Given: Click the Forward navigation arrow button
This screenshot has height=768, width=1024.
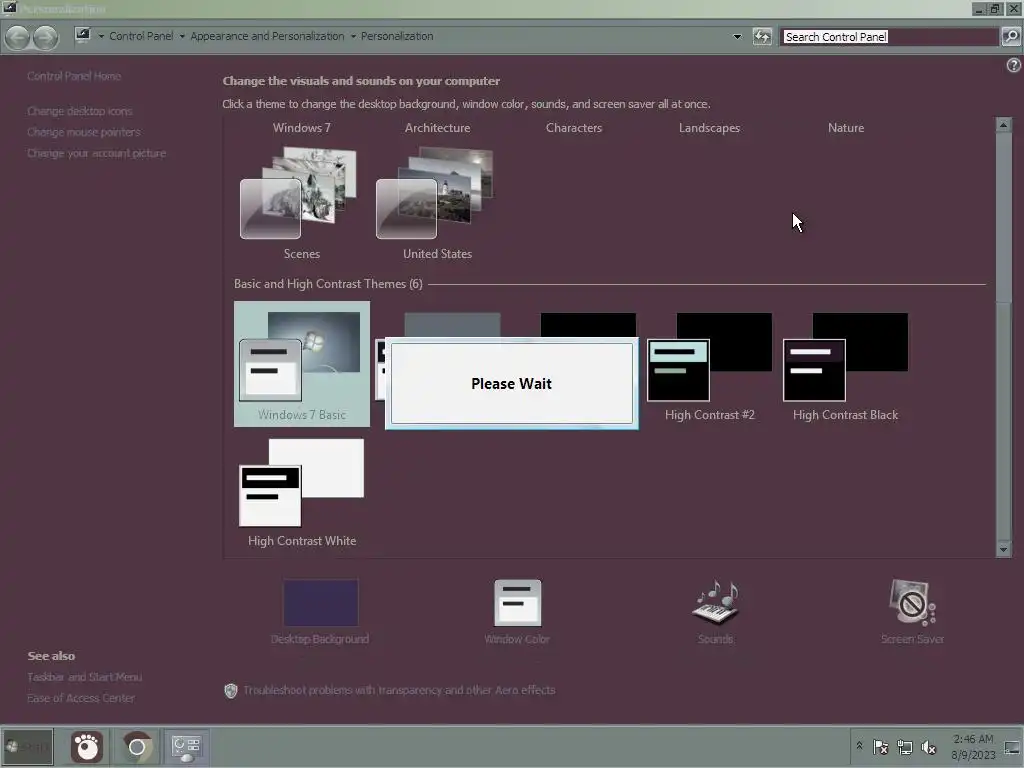Looking at the screenshot, I should coord(45,37).
